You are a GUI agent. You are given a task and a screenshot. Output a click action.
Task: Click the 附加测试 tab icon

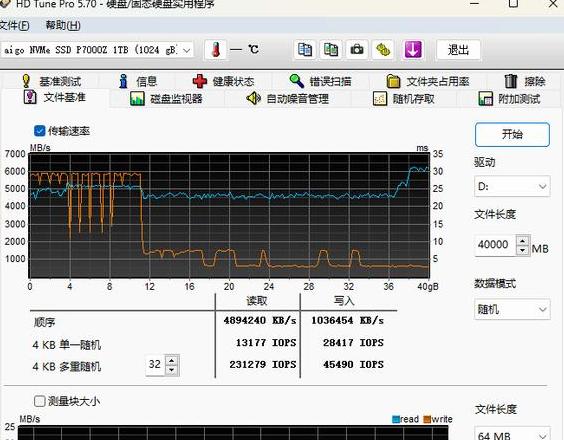click(x=485, y=99)
